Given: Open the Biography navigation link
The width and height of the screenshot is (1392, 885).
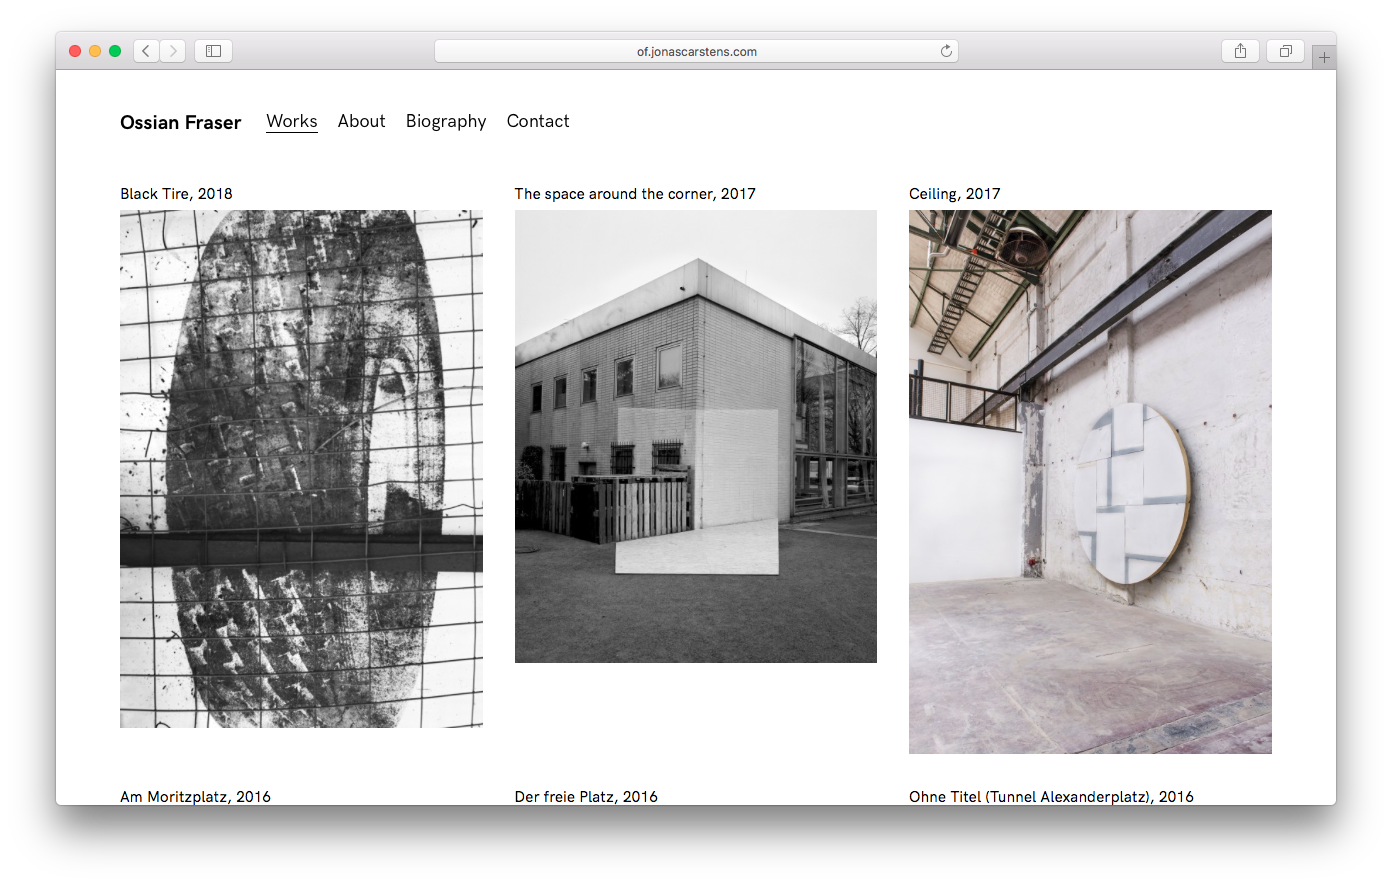Looking at the screenshot, I should [446, 122].
